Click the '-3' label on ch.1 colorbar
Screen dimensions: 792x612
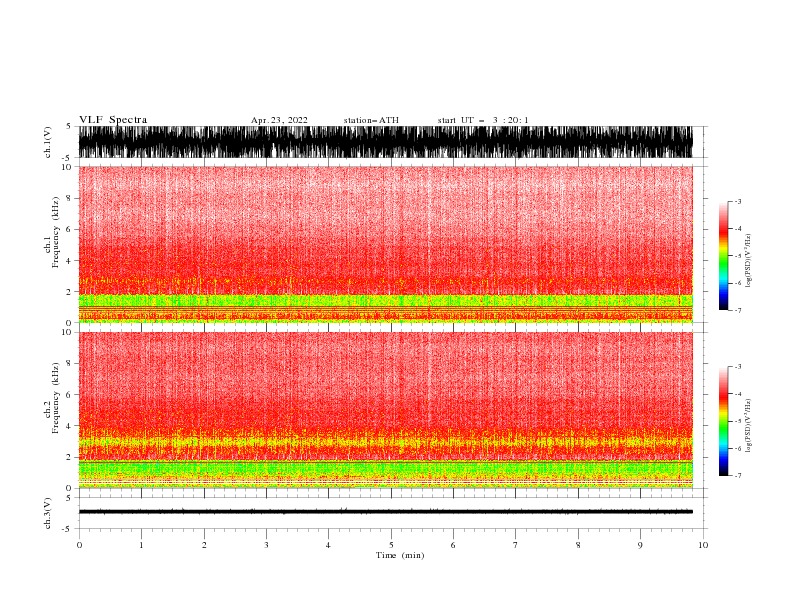coord(737,201)
